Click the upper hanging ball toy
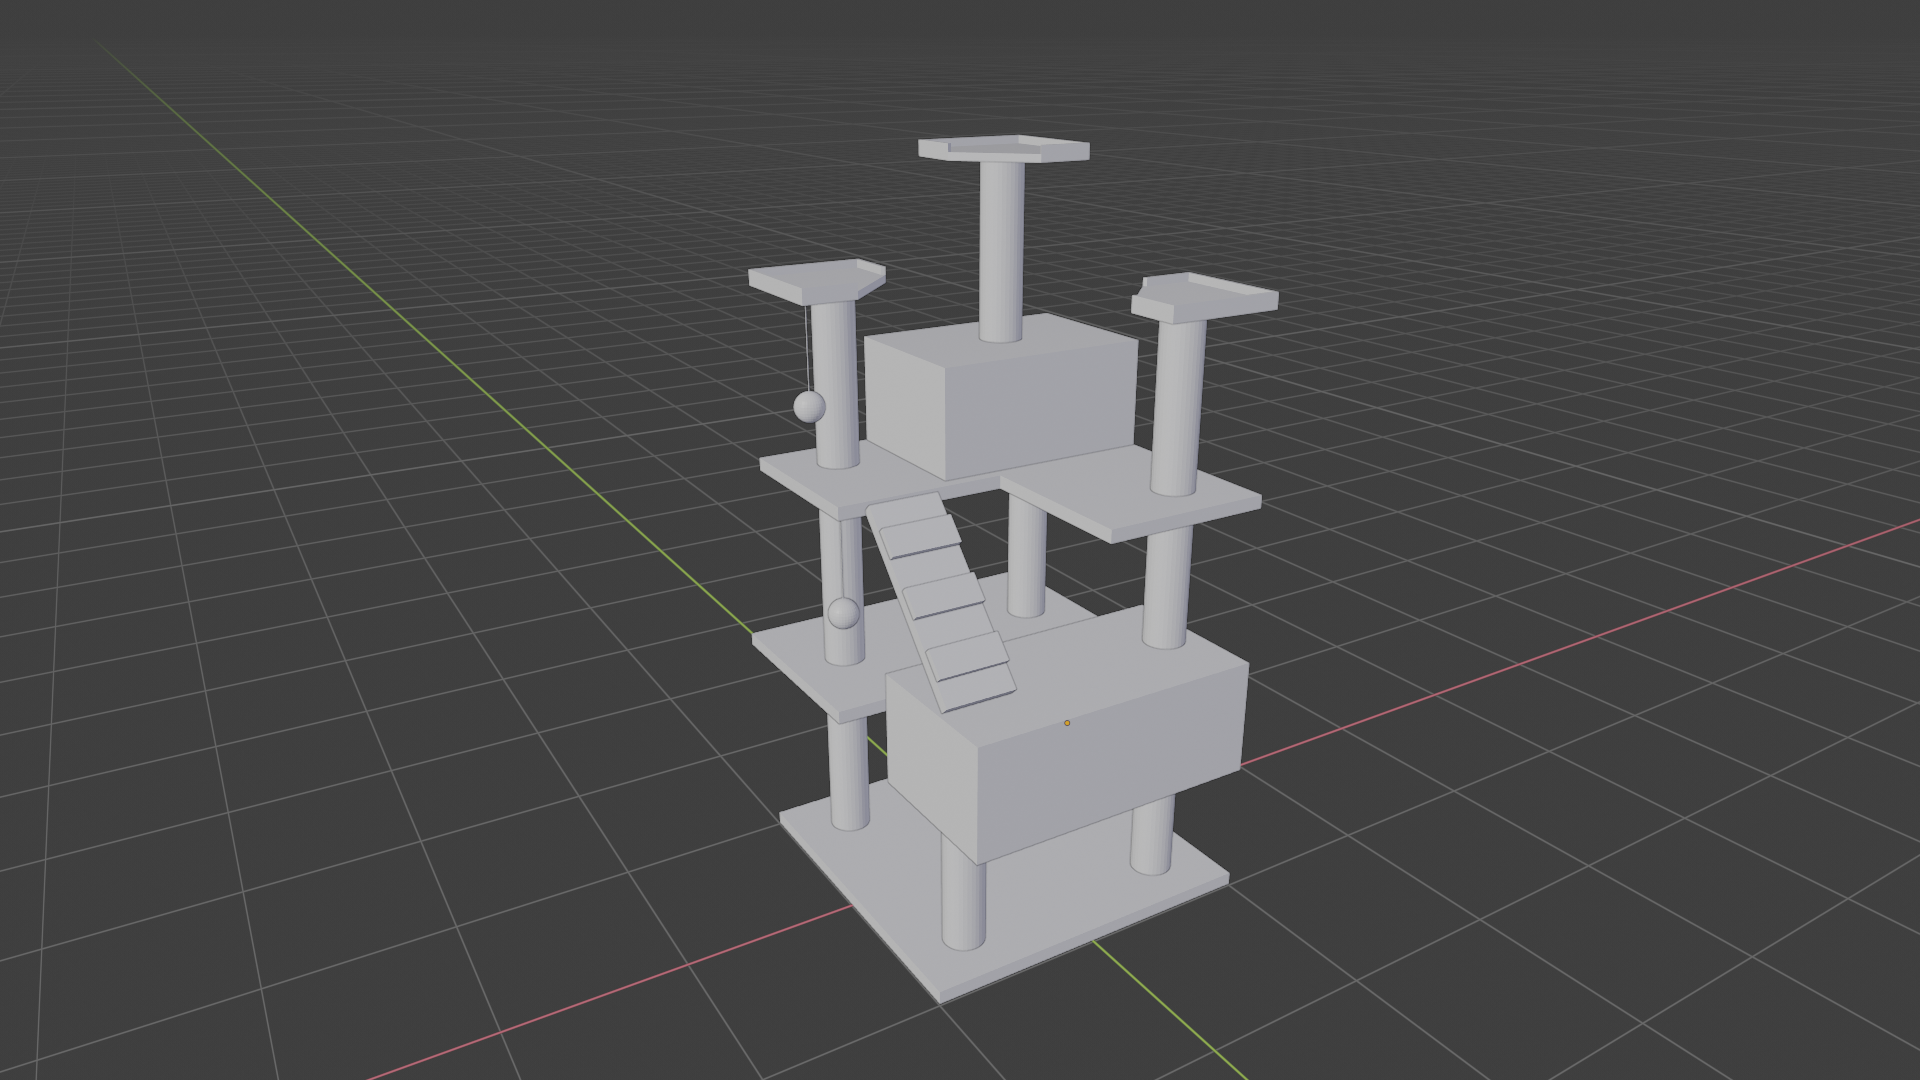 pyautogui.click(x=809, y=406)
